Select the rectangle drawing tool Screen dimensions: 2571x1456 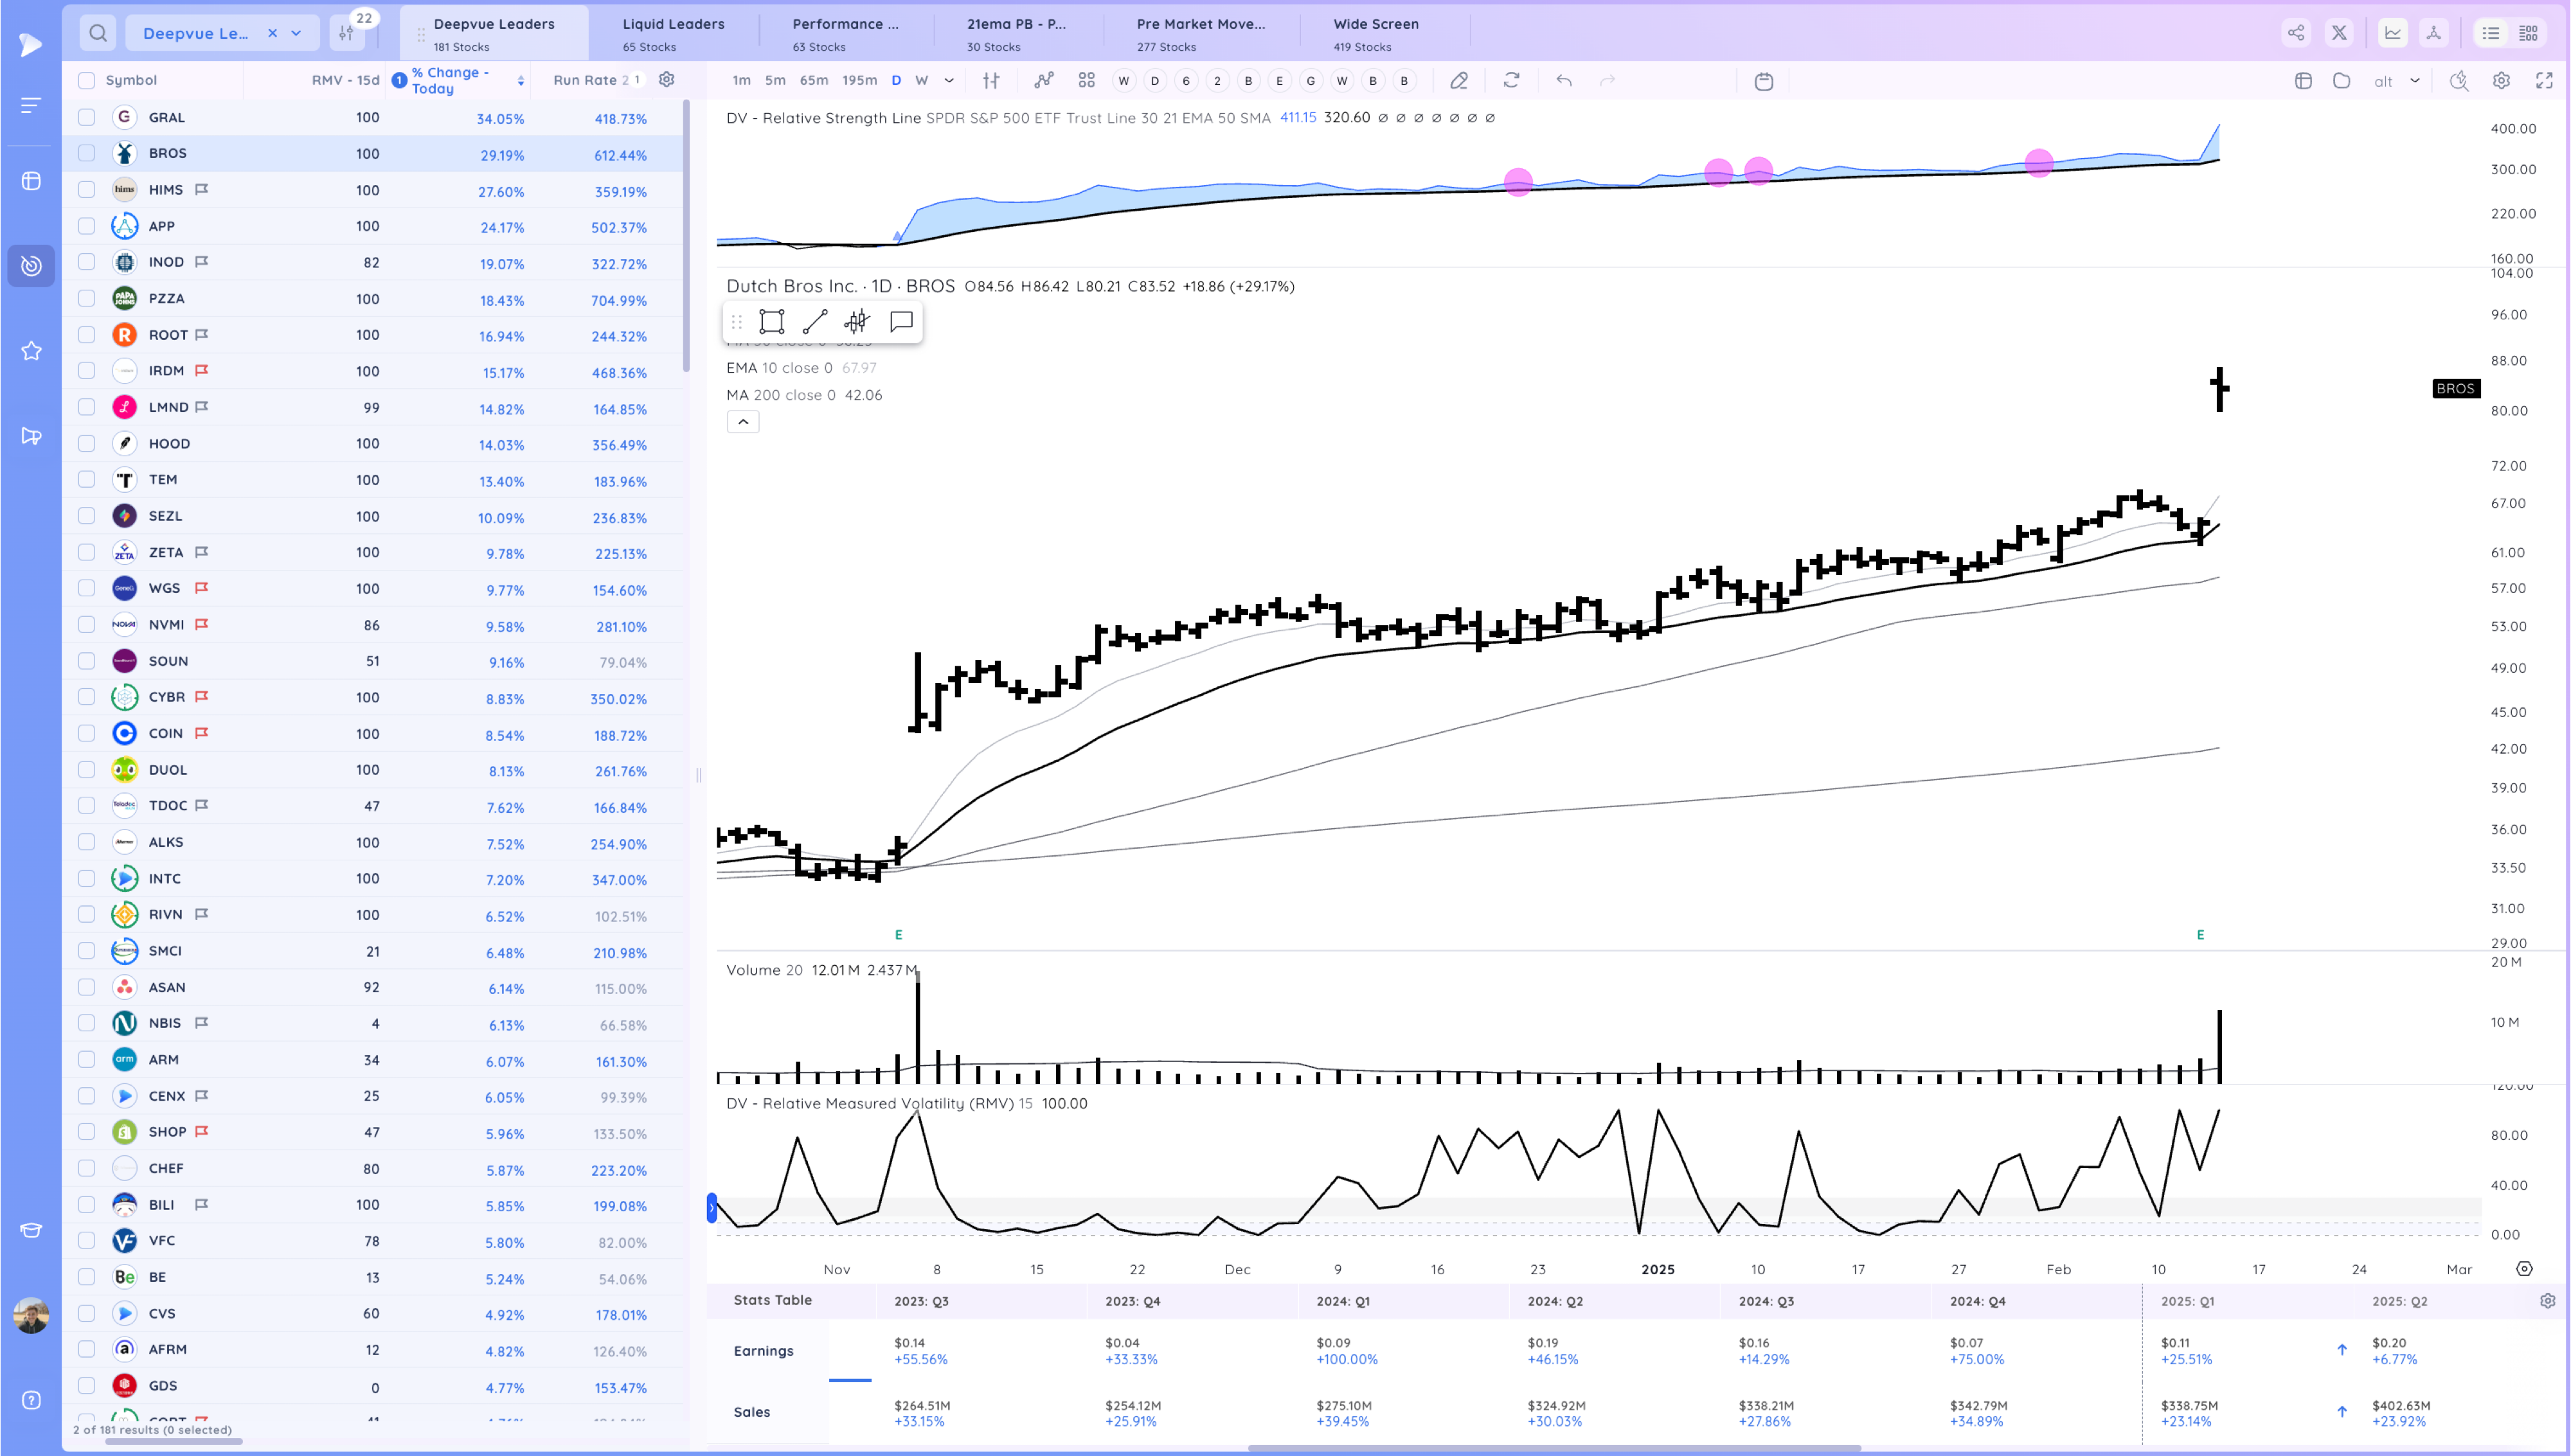(x=771, y=322)
